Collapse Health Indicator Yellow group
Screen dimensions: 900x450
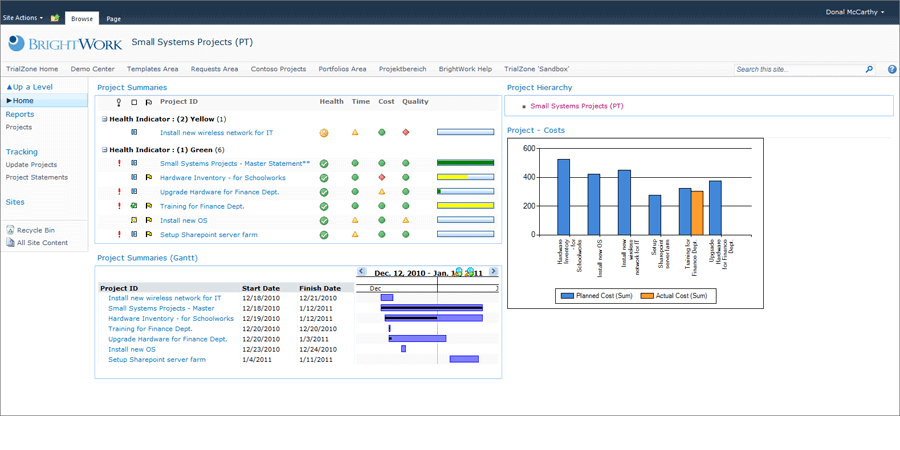pyautogui.click(x=104, y=119)
